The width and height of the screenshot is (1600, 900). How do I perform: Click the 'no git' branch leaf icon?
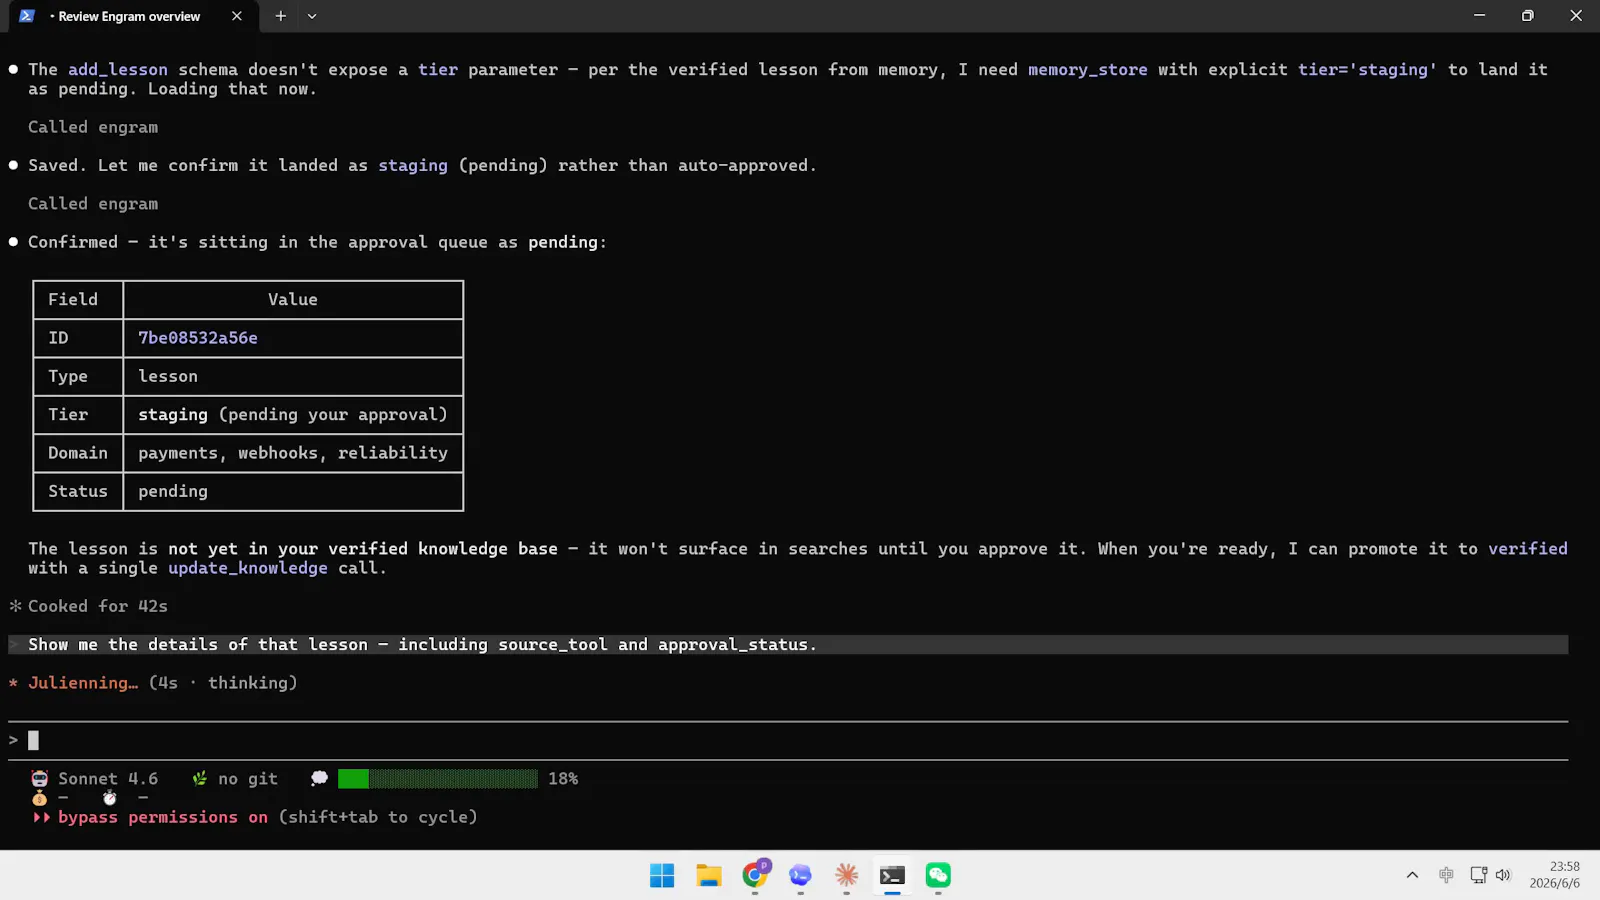click(x=199, y=779)
